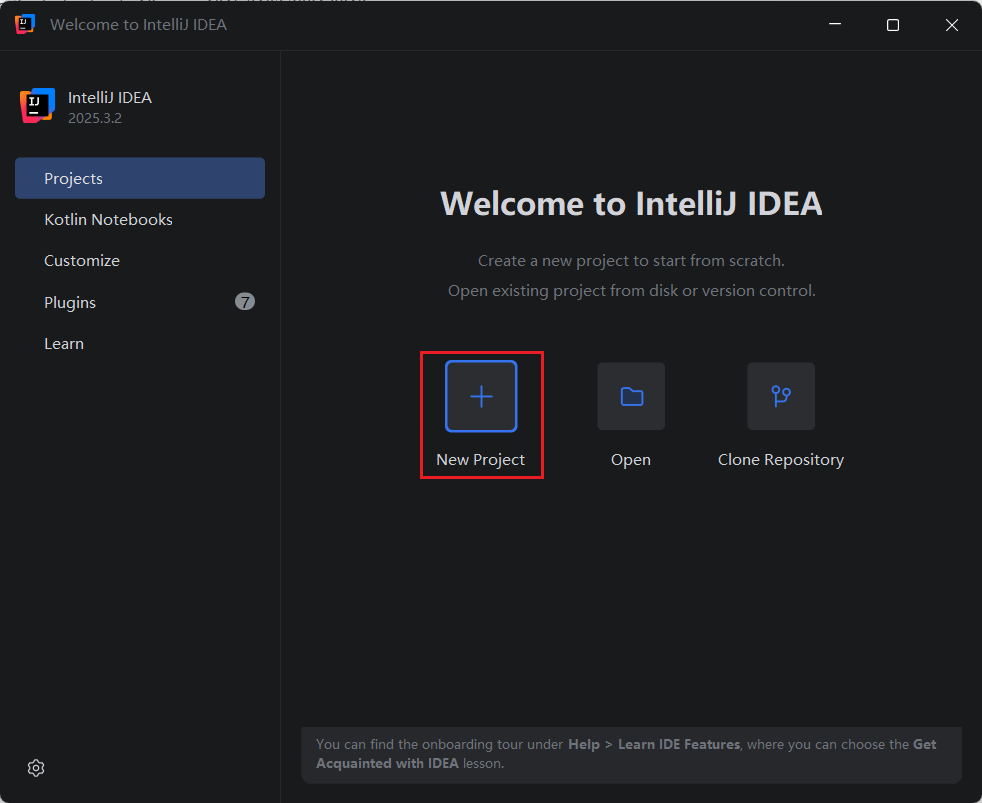Screen dimensions: 982x803
Task: Click the Clone Repository branch icon
Action: (781, 396)
